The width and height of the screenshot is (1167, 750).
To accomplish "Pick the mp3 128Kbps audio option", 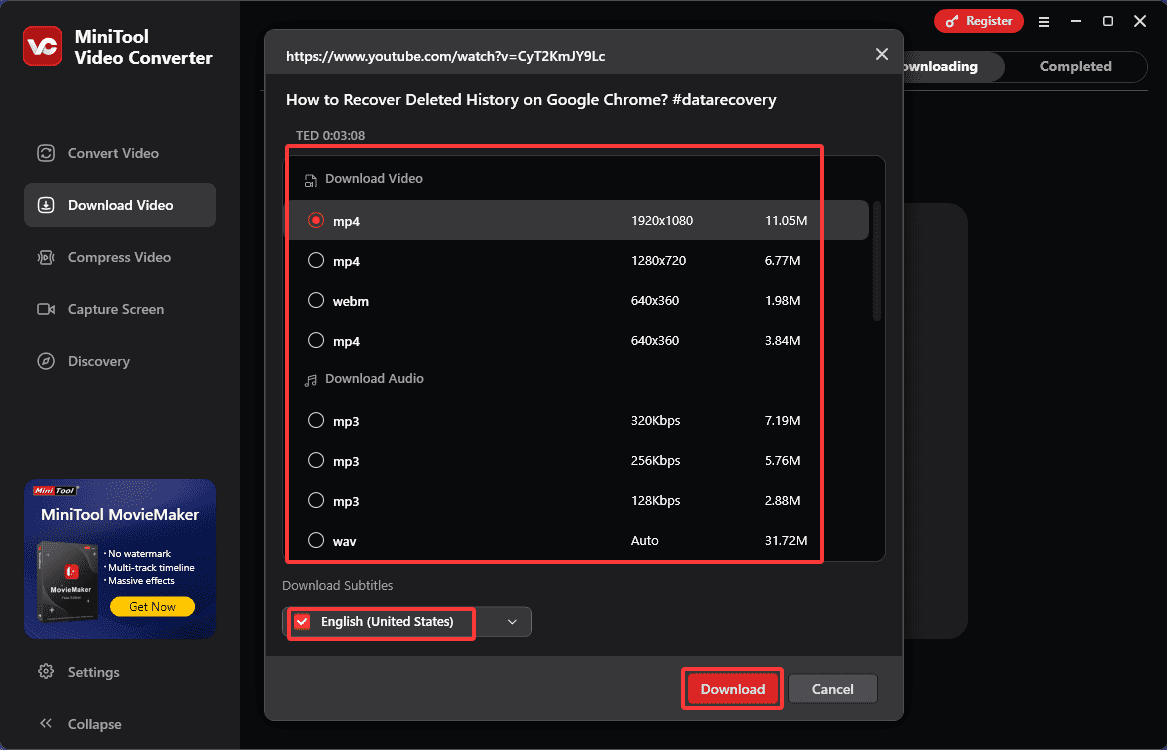I will pos(316,501).
